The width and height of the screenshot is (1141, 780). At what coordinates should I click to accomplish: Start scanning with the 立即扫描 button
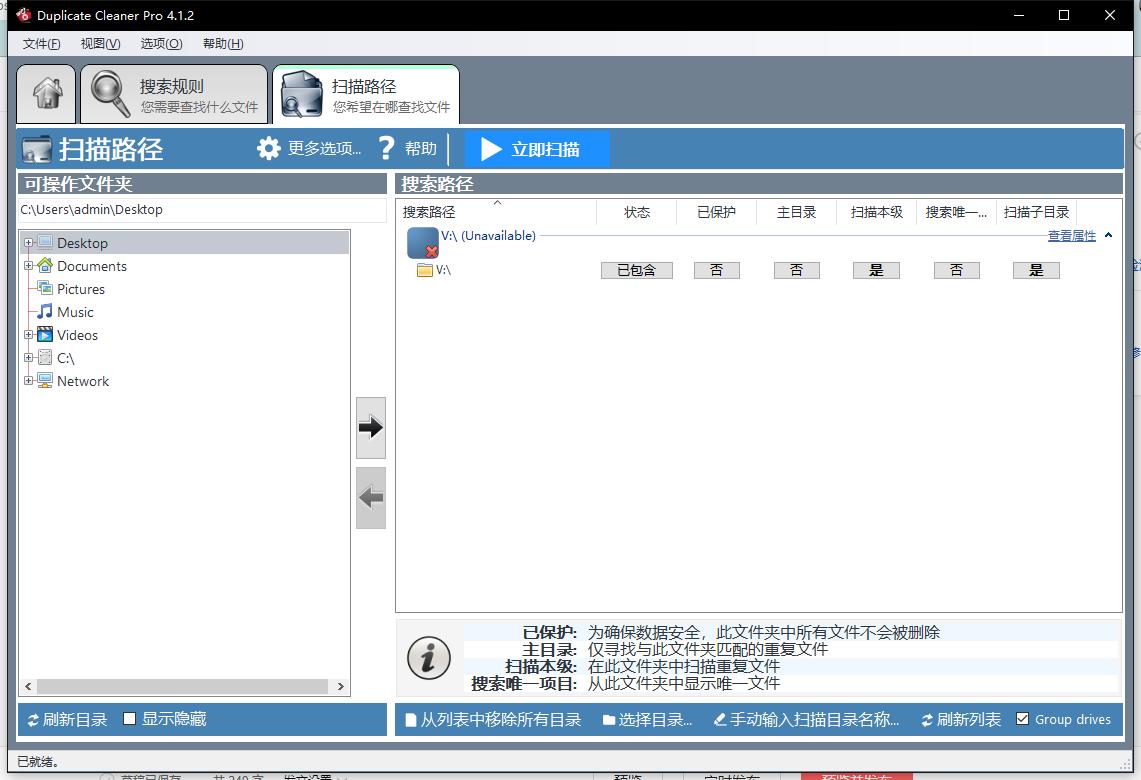coord(536,148)
